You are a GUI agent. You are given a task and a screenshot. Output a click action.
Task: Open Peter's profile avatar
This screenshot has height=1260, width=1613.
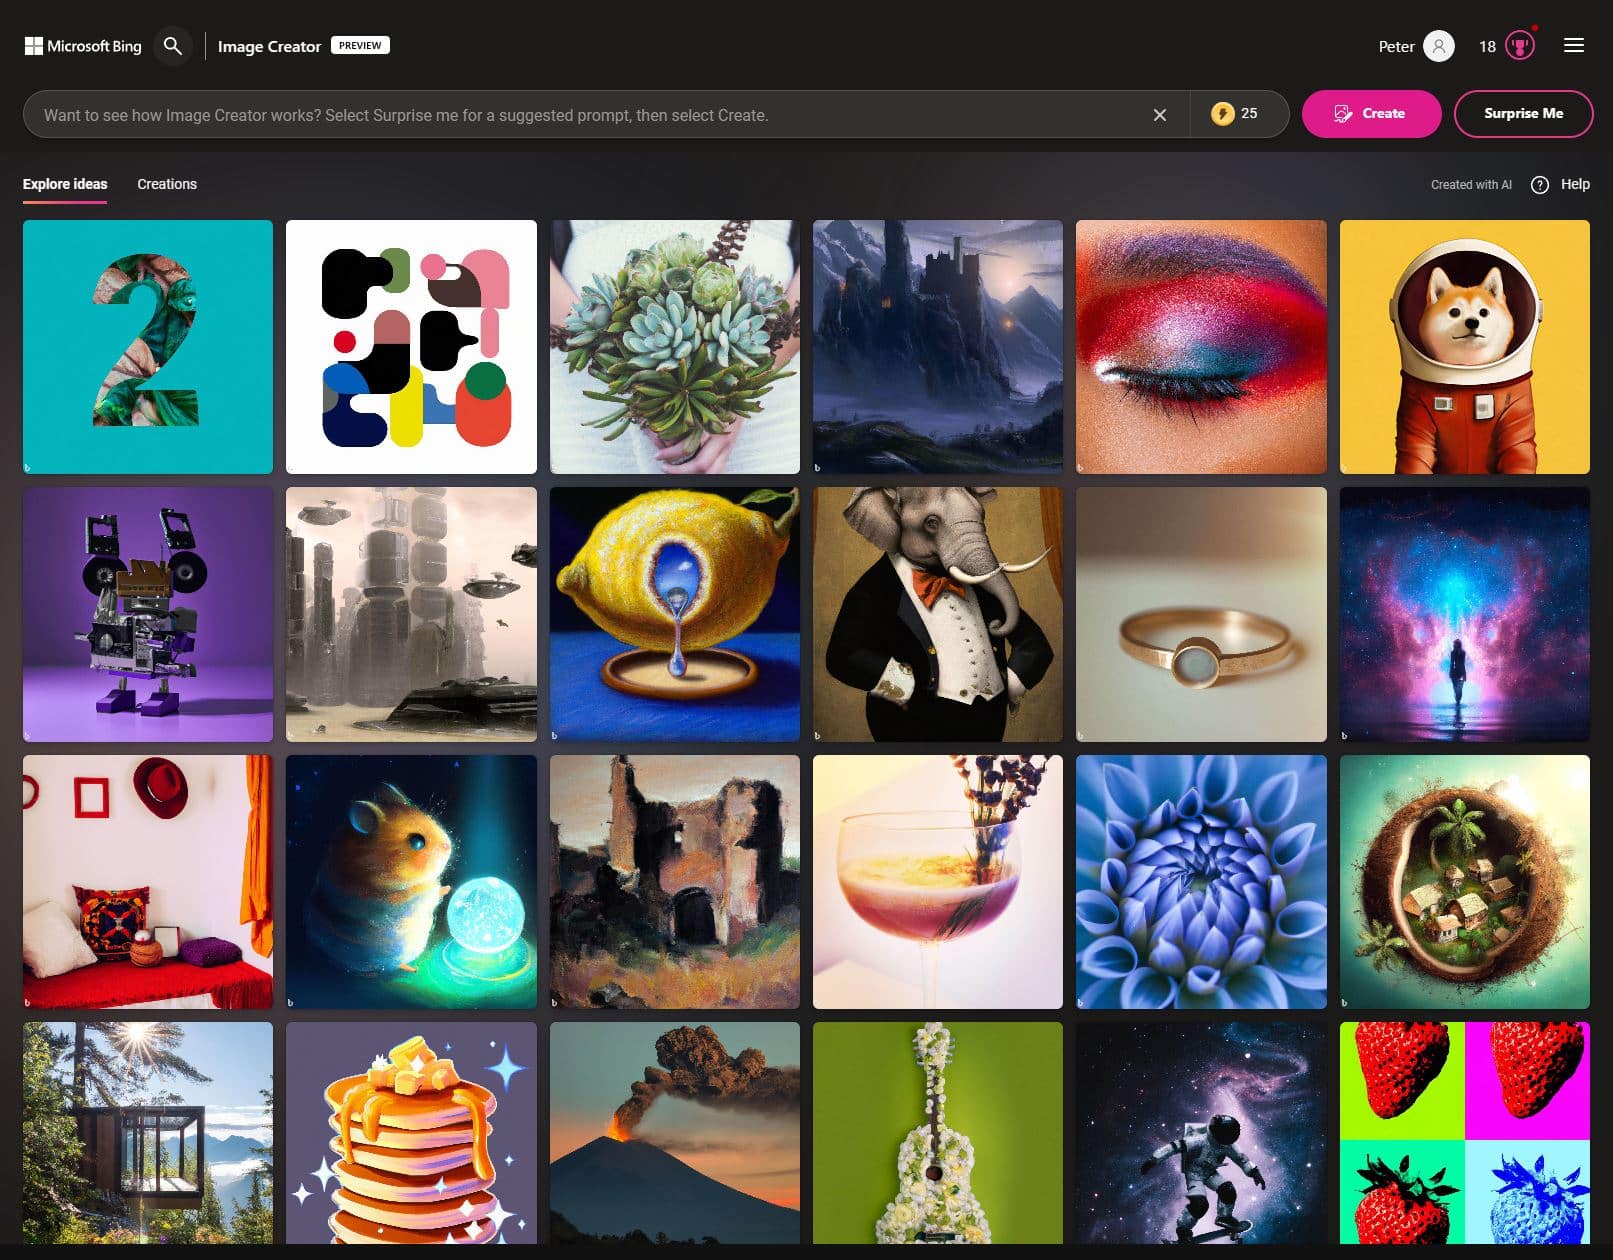click(1438, 46)
